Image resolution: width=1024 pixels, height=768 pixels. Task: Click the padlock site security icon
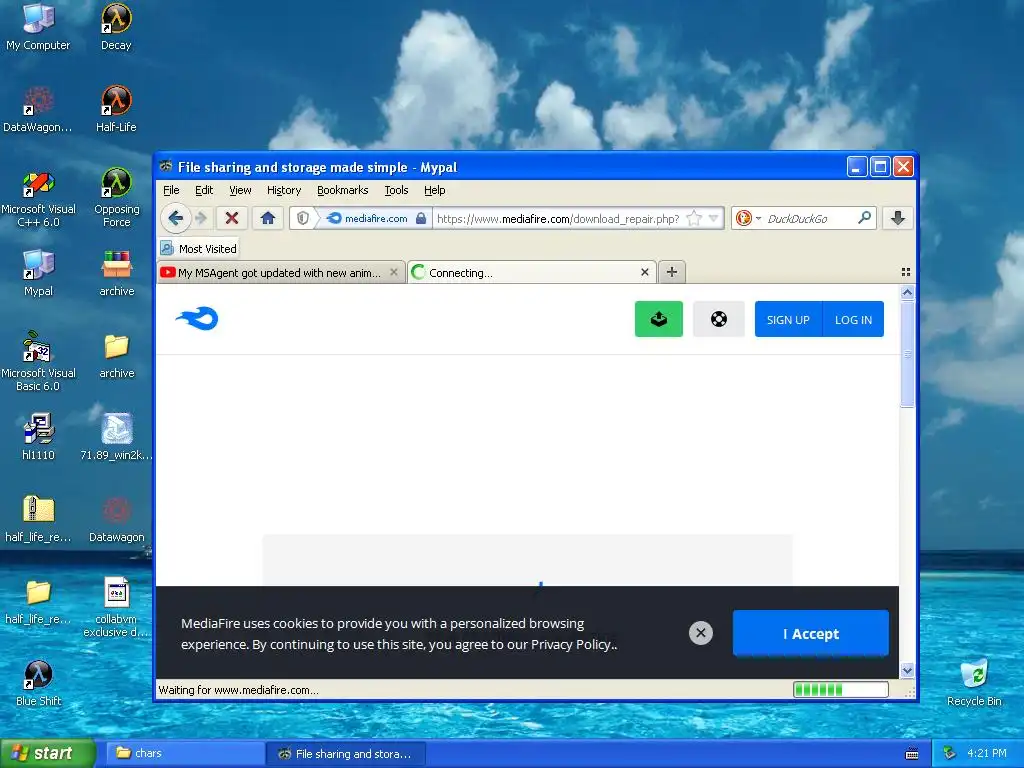tap(421, 218)
